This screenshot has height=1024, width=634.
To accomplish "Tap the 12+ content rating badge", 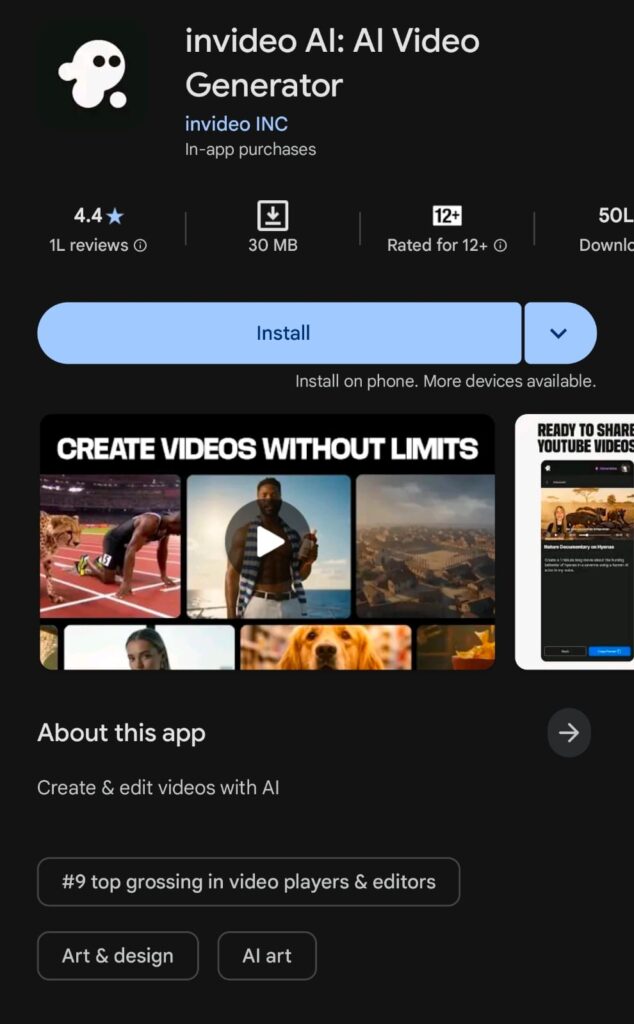I will 447,216.
